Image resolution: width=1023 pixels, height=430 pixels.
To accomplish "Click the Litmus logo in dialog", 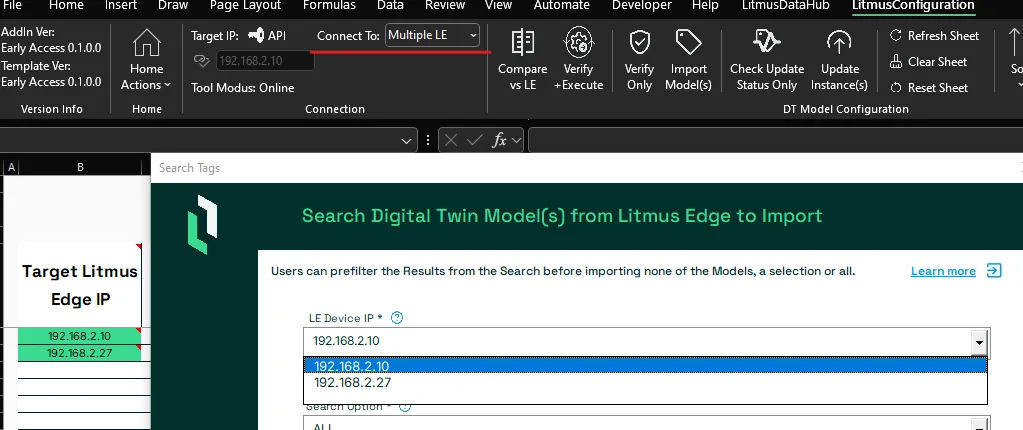I will pos(202,224).
